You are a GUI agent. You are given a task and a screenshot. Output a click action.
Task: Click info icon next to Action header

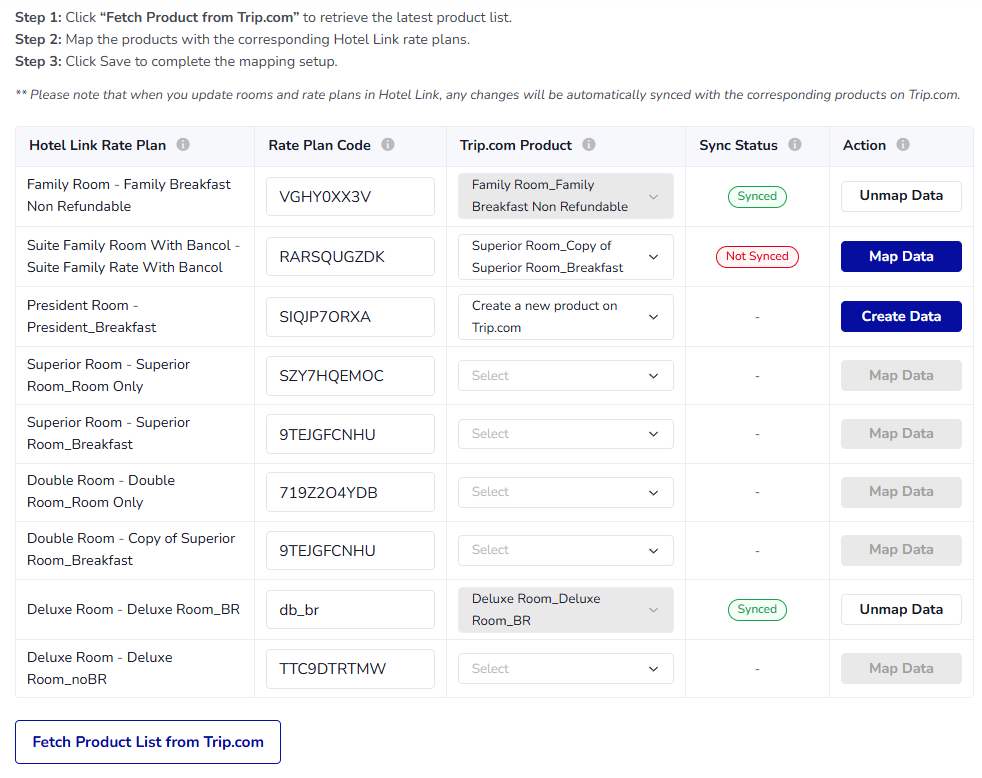click(x=903, y=145)
